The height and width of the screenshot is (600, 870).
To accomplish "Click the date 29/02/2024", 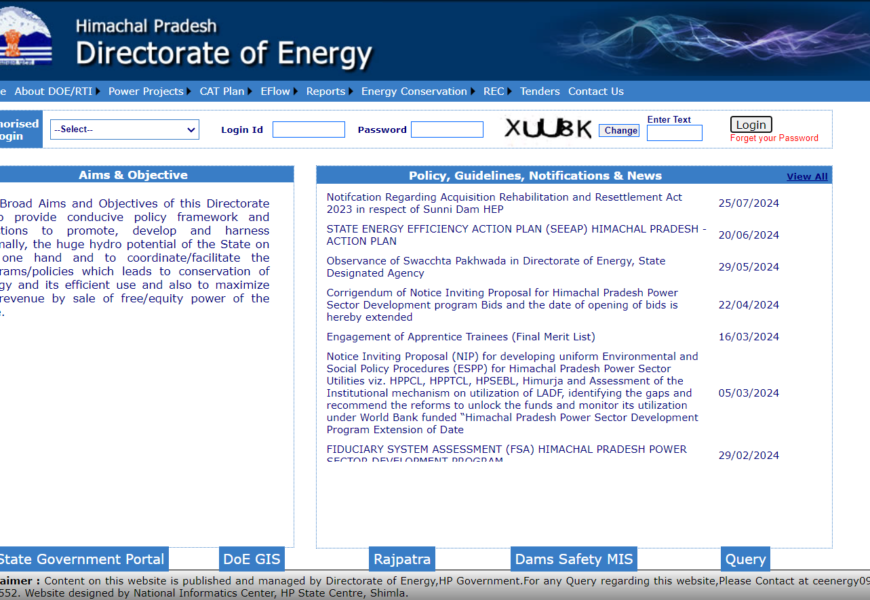I will [748, 455].
